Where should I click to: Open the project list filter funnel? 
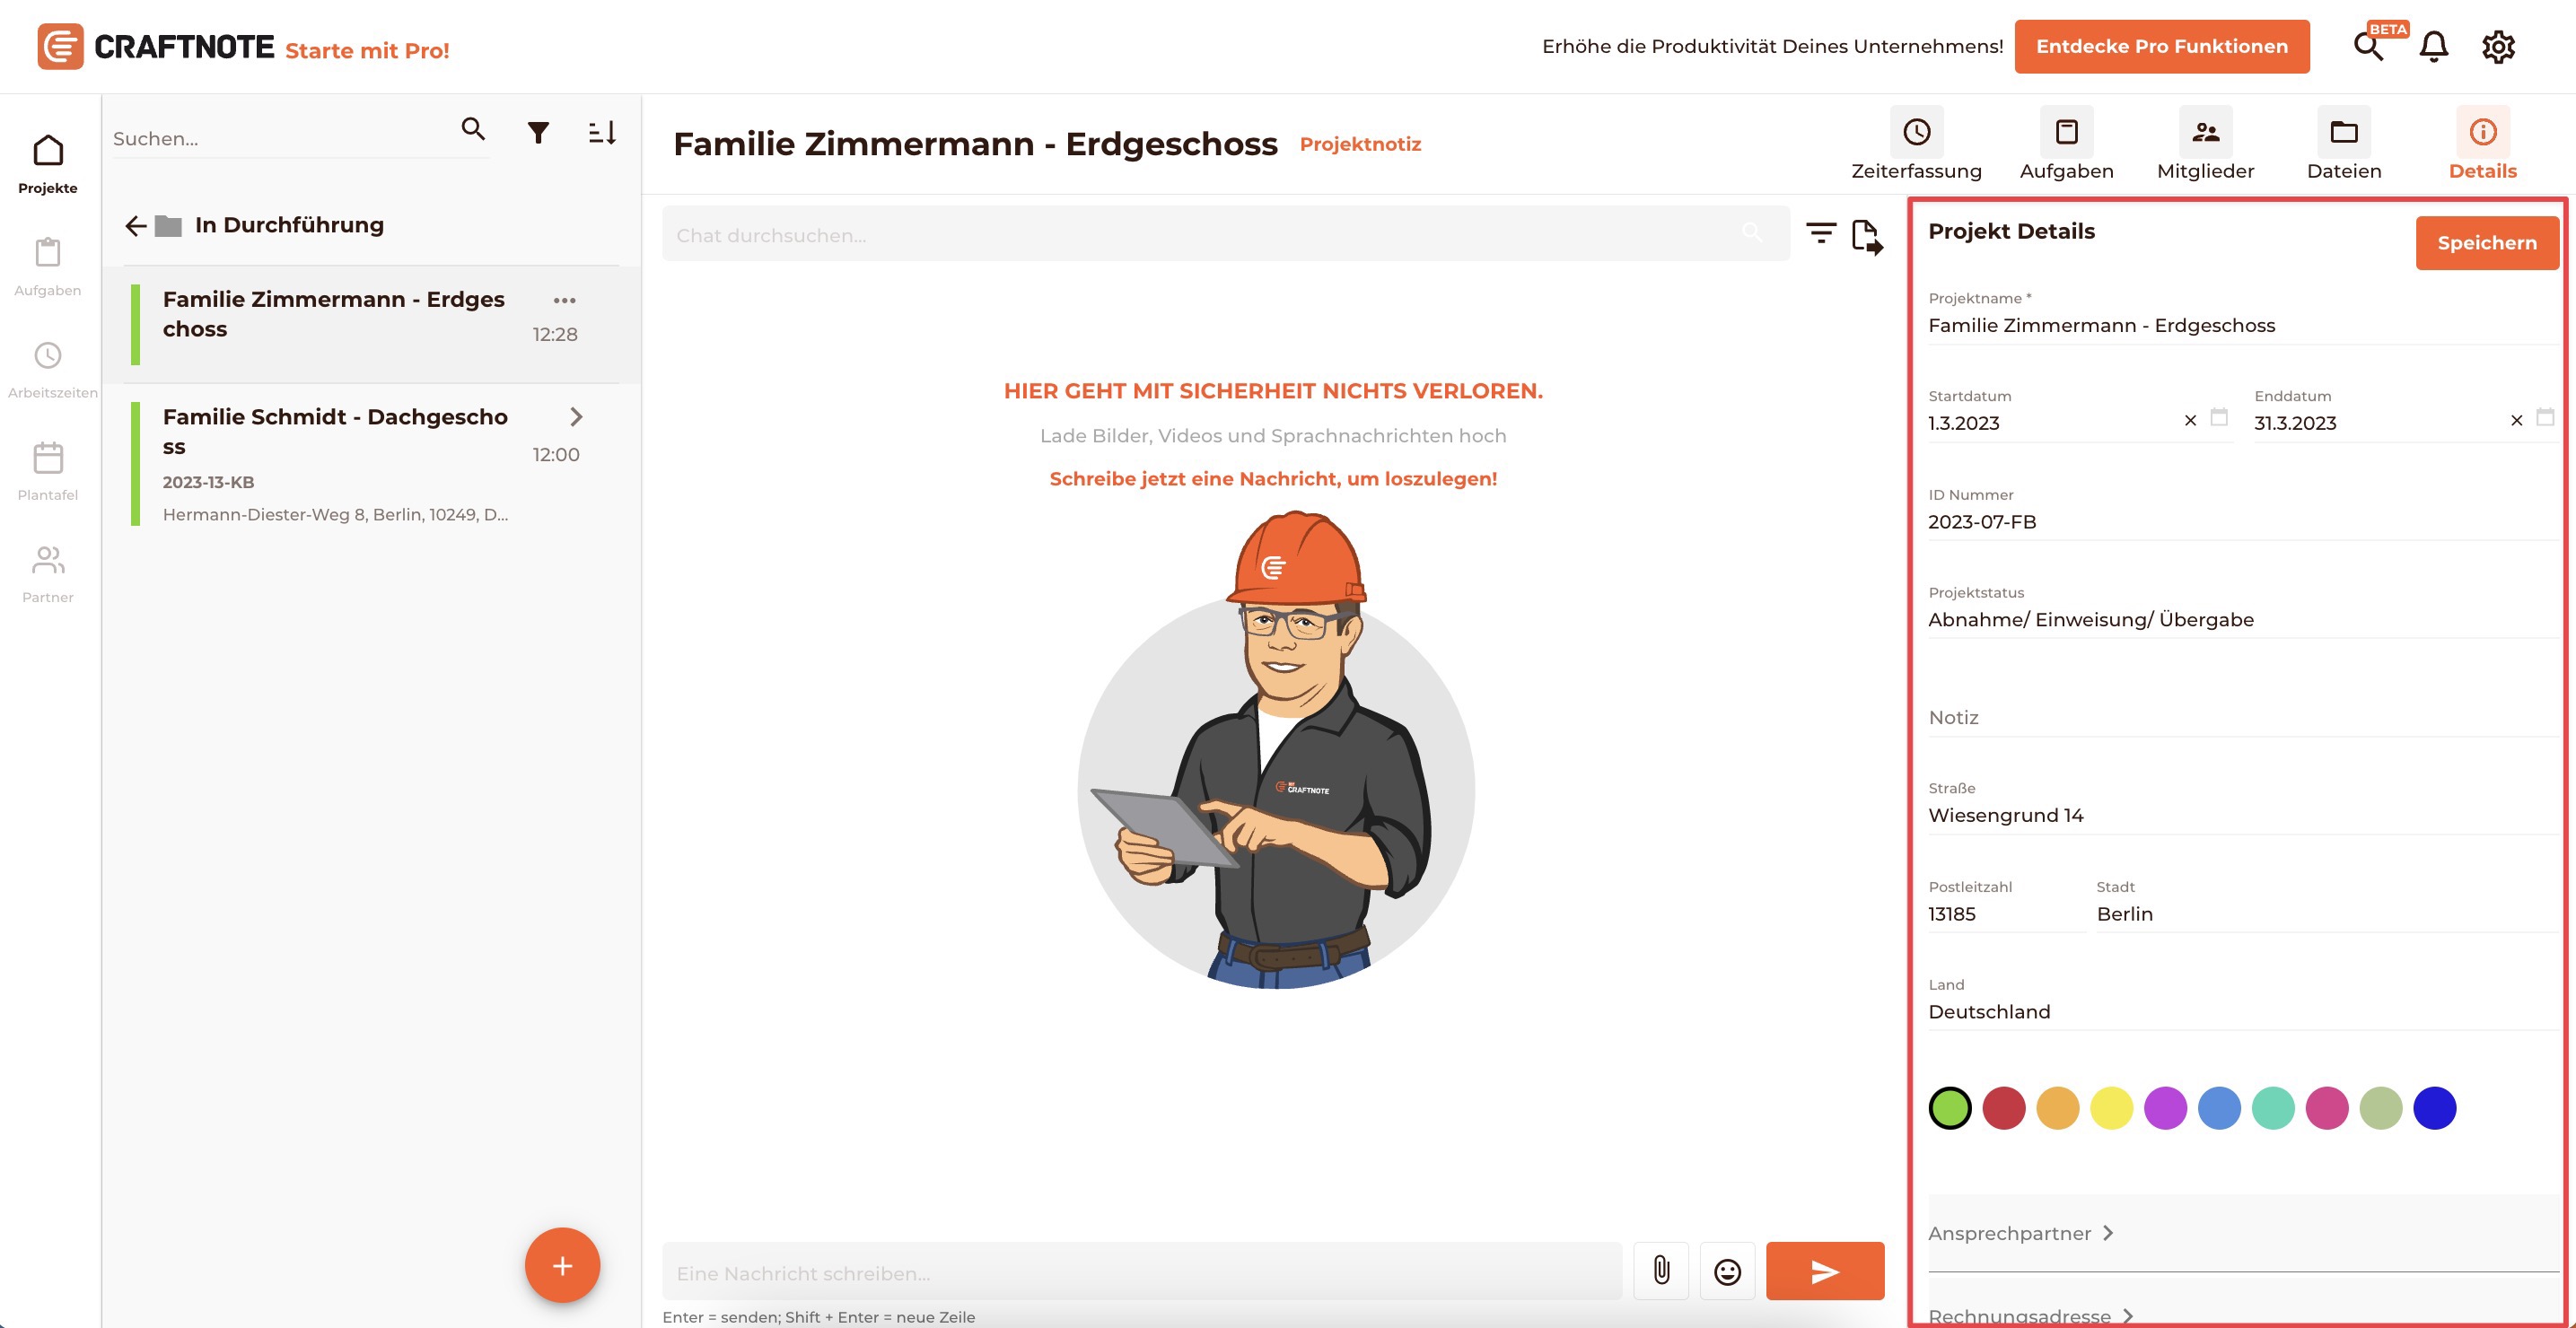(x=538, y=132)
